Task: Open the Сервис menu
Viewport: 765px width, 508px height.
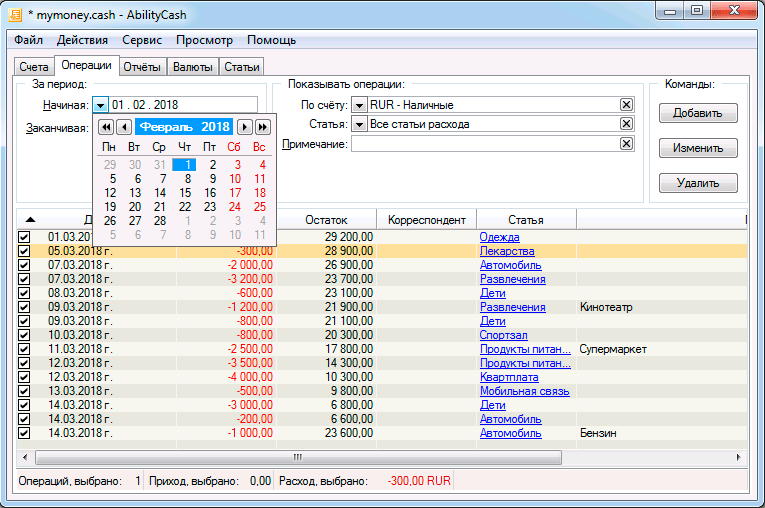Action: [x=142, y=40]
